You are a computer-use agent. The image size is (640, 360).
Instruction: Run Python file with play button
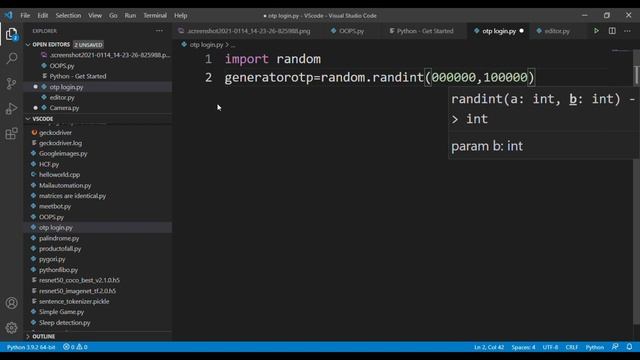click(x=596, y=31)
